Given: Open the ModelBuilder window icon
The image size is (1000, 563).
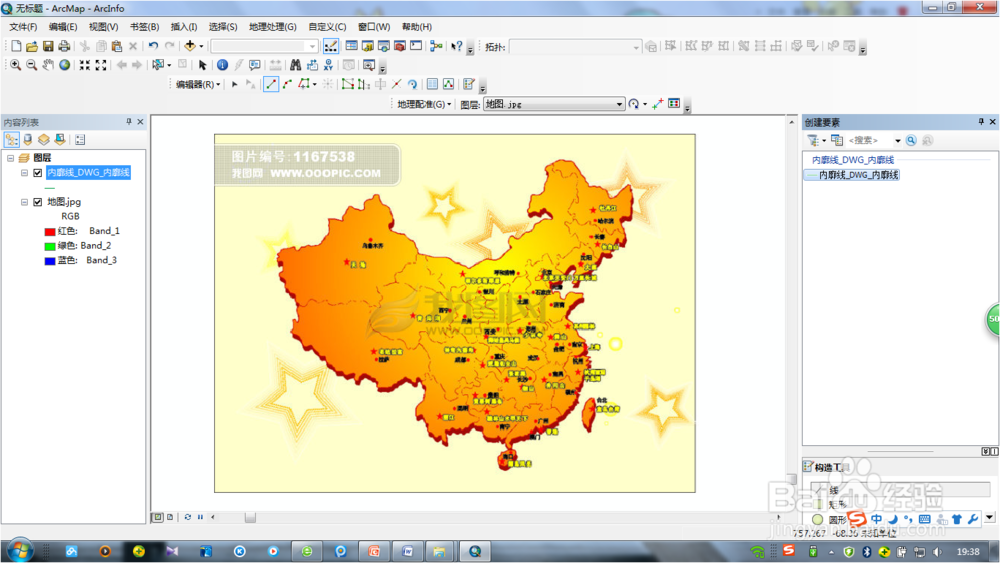Looking at the screenshot, I should (436, 46).
